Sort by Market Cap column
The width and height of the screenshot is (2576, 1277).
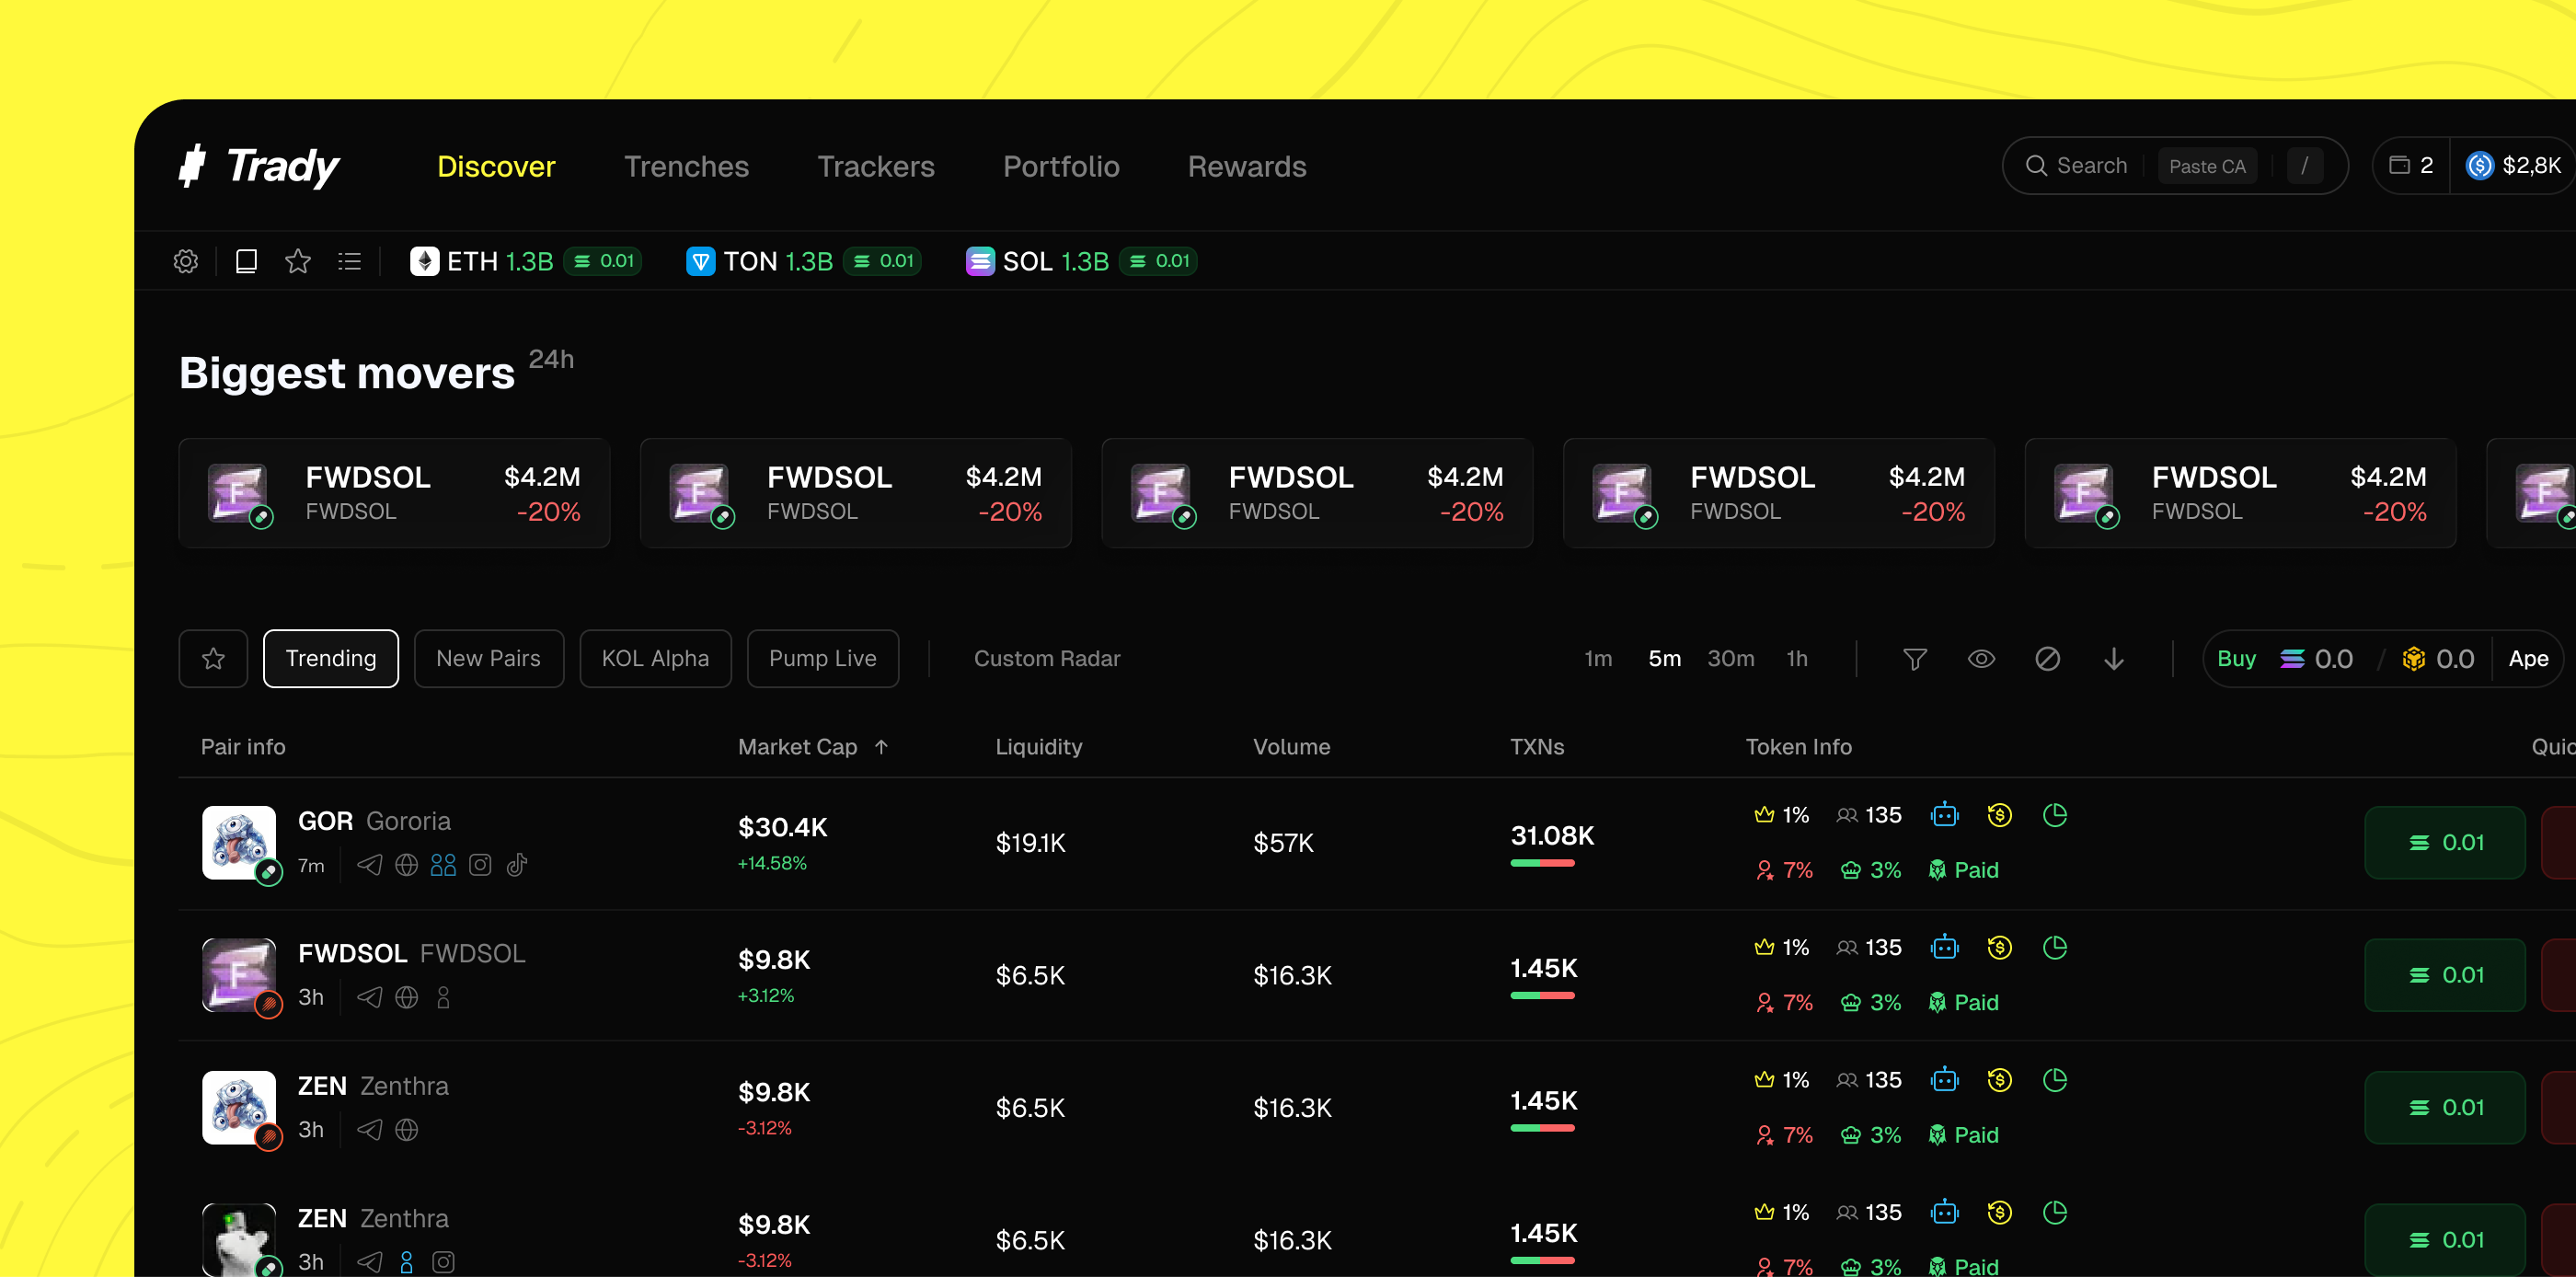[x=813, y=747]
